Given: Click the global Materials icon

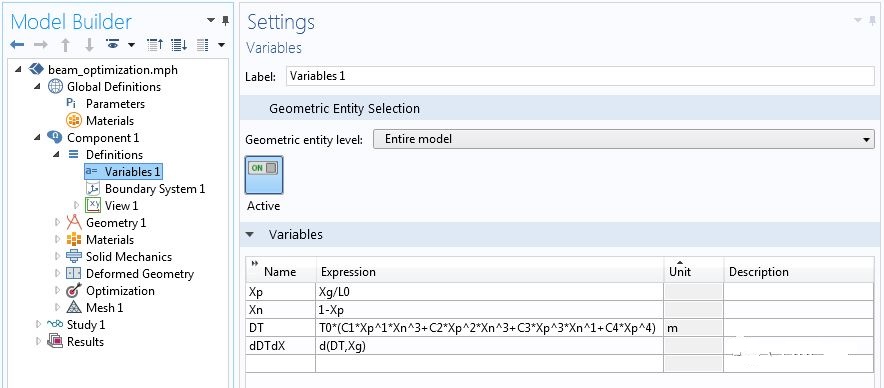Looking at the screenshot, I should click(74, 120).
